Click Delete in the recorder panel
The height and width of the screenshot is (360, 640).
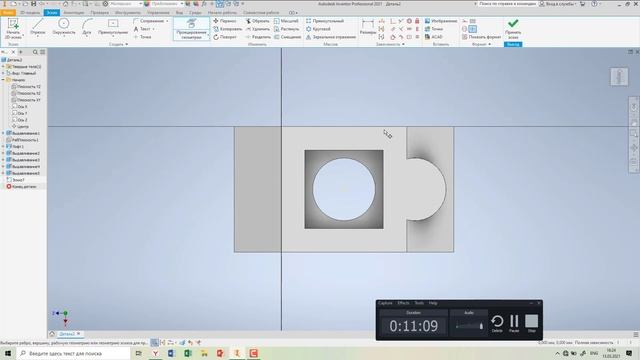(x=497, y=323)
